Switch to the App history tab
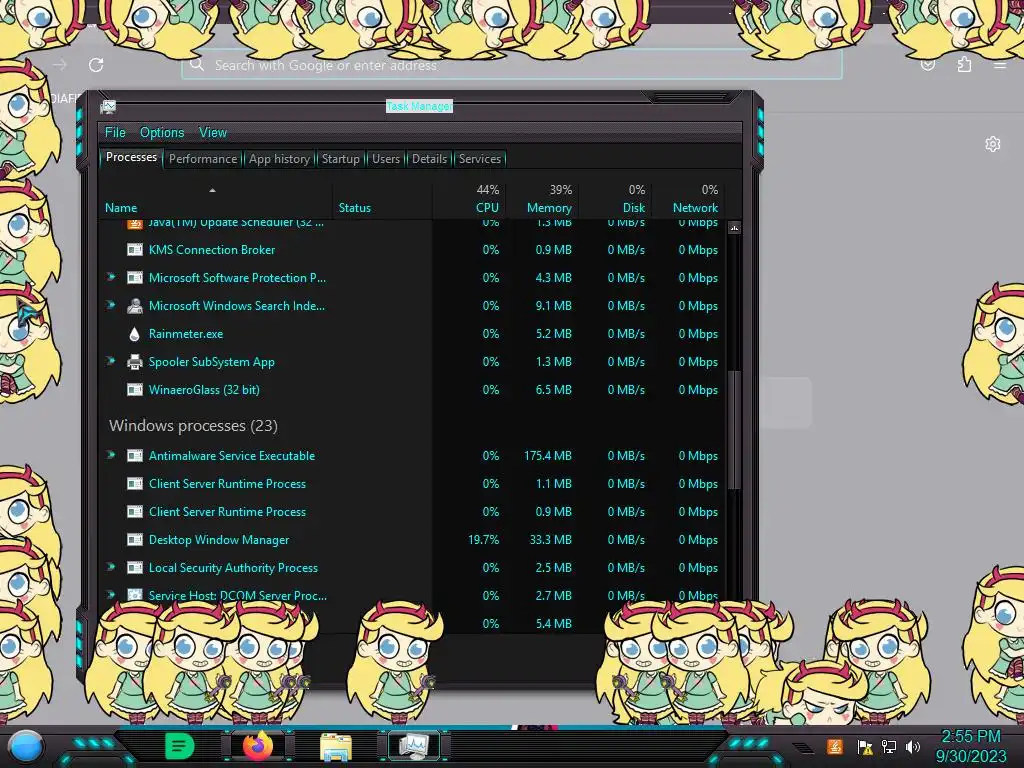Viewport: 1024px width, 768px height. click(279, 159)
